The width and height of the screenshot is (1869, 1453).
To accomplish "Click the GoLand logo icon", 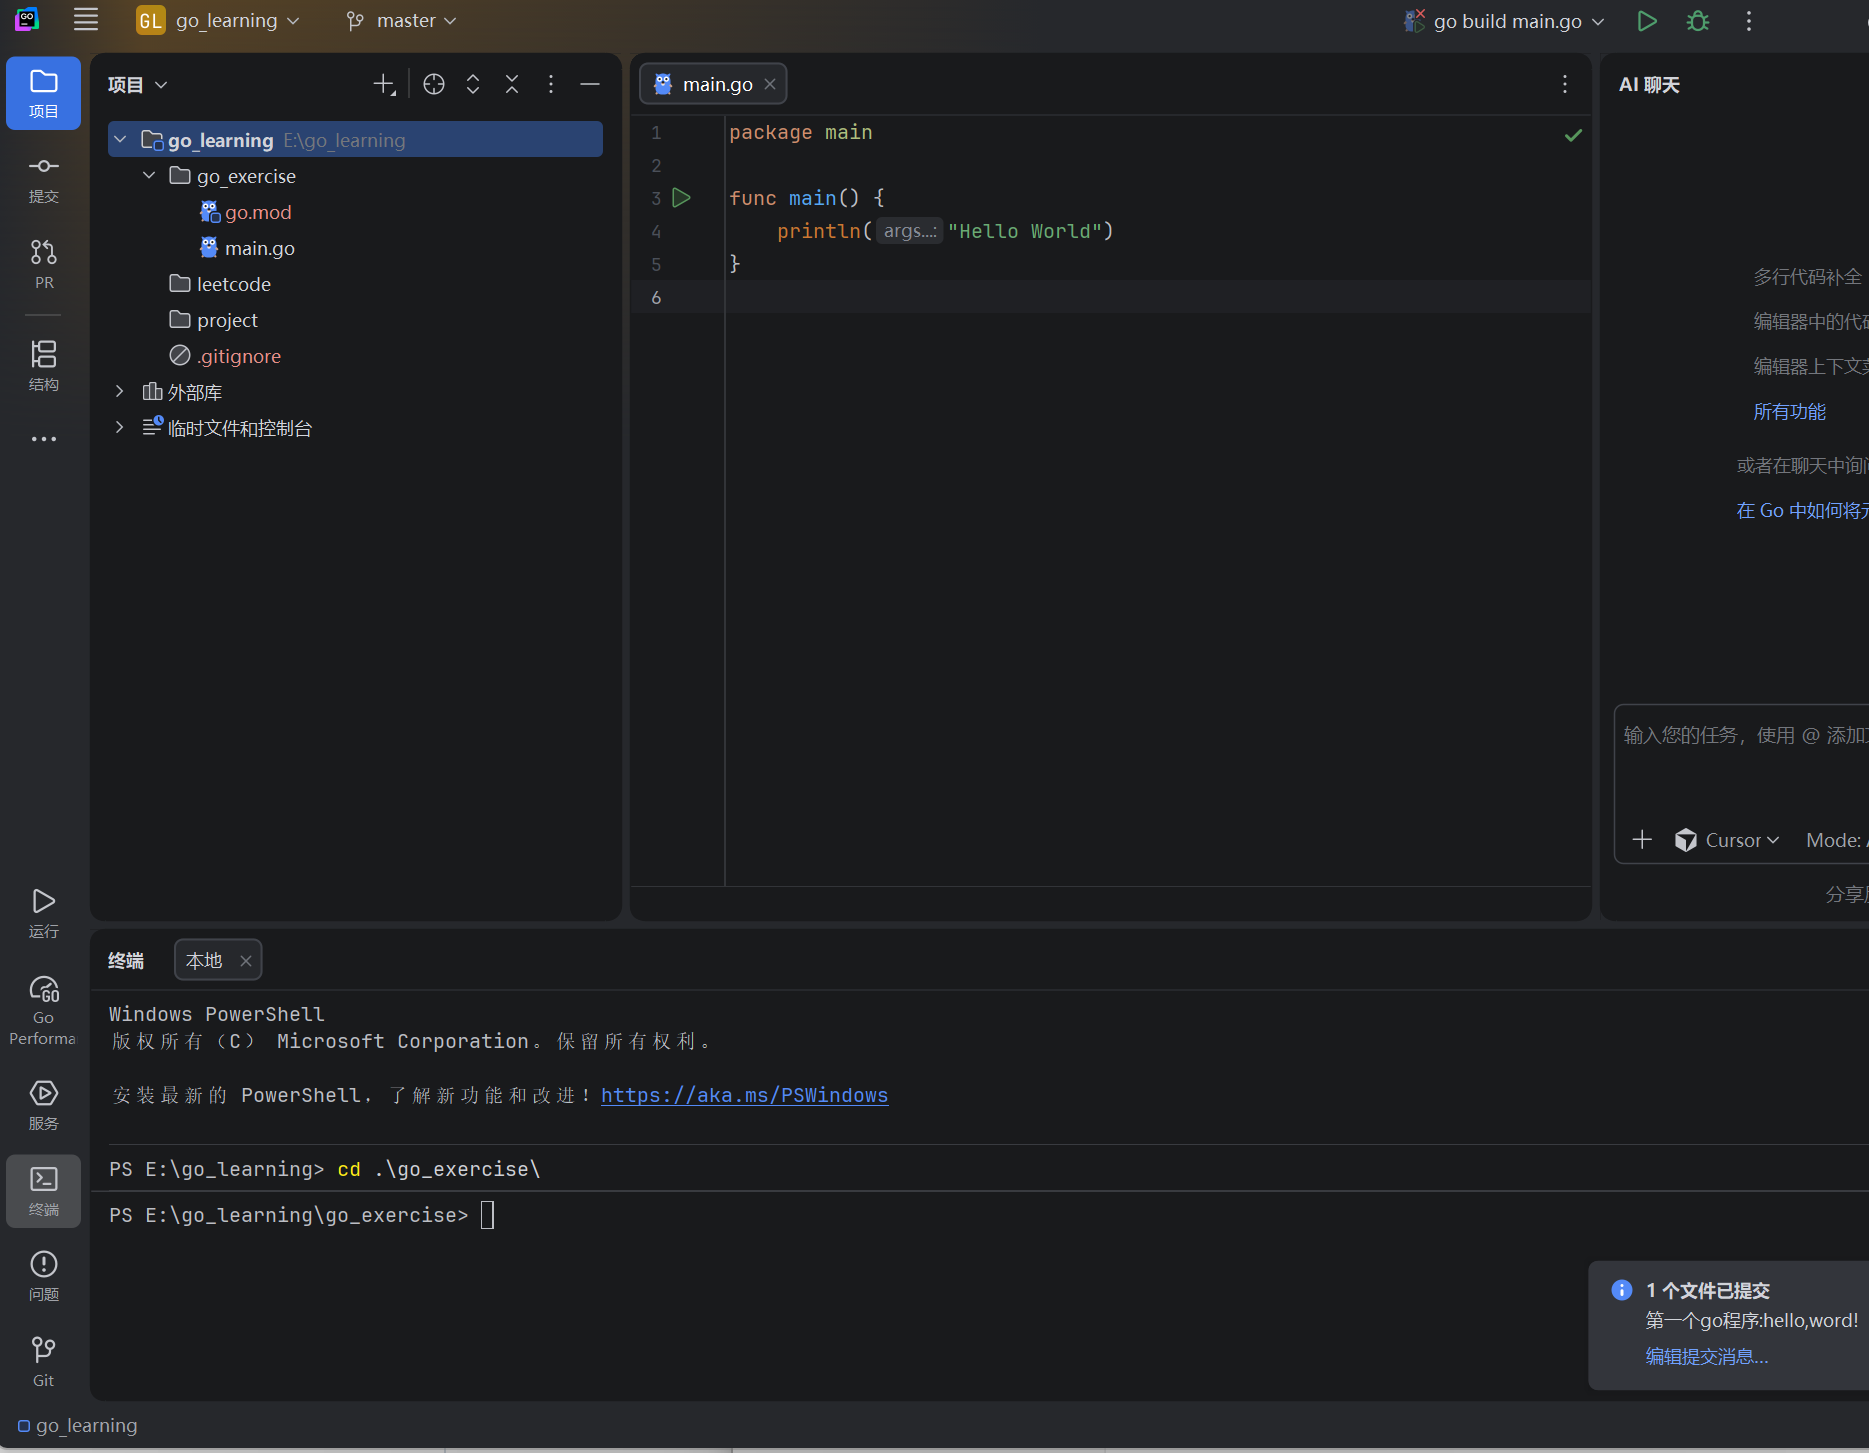I will coord(27,19).
